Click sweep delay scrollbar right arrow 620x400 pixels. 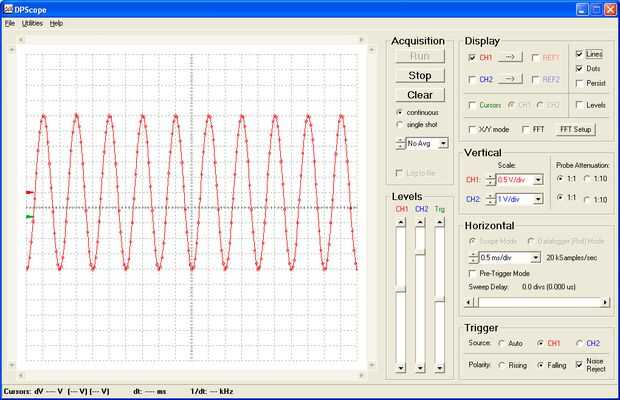click(605, 302)
